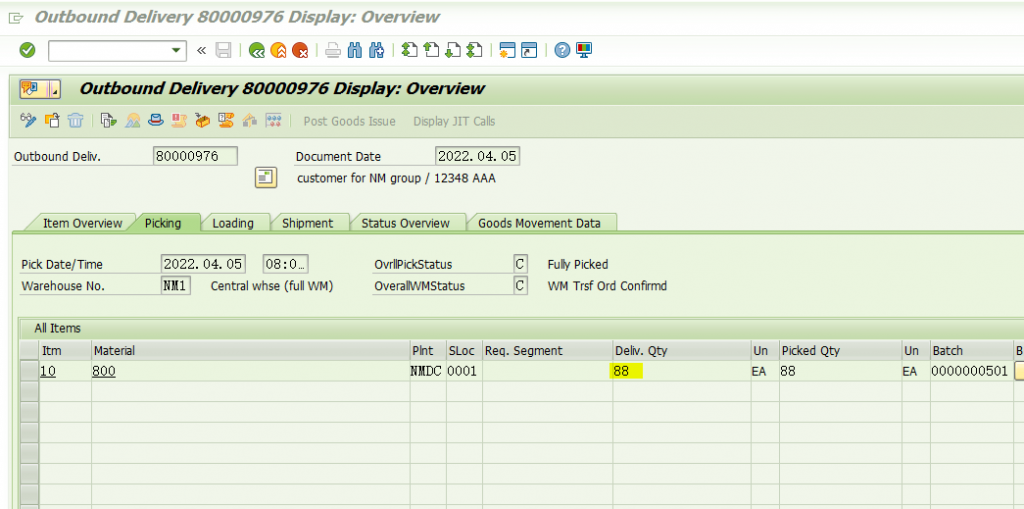
Task: Click the Customize Local Layout monitor icon
Action: tap(584, 50)
